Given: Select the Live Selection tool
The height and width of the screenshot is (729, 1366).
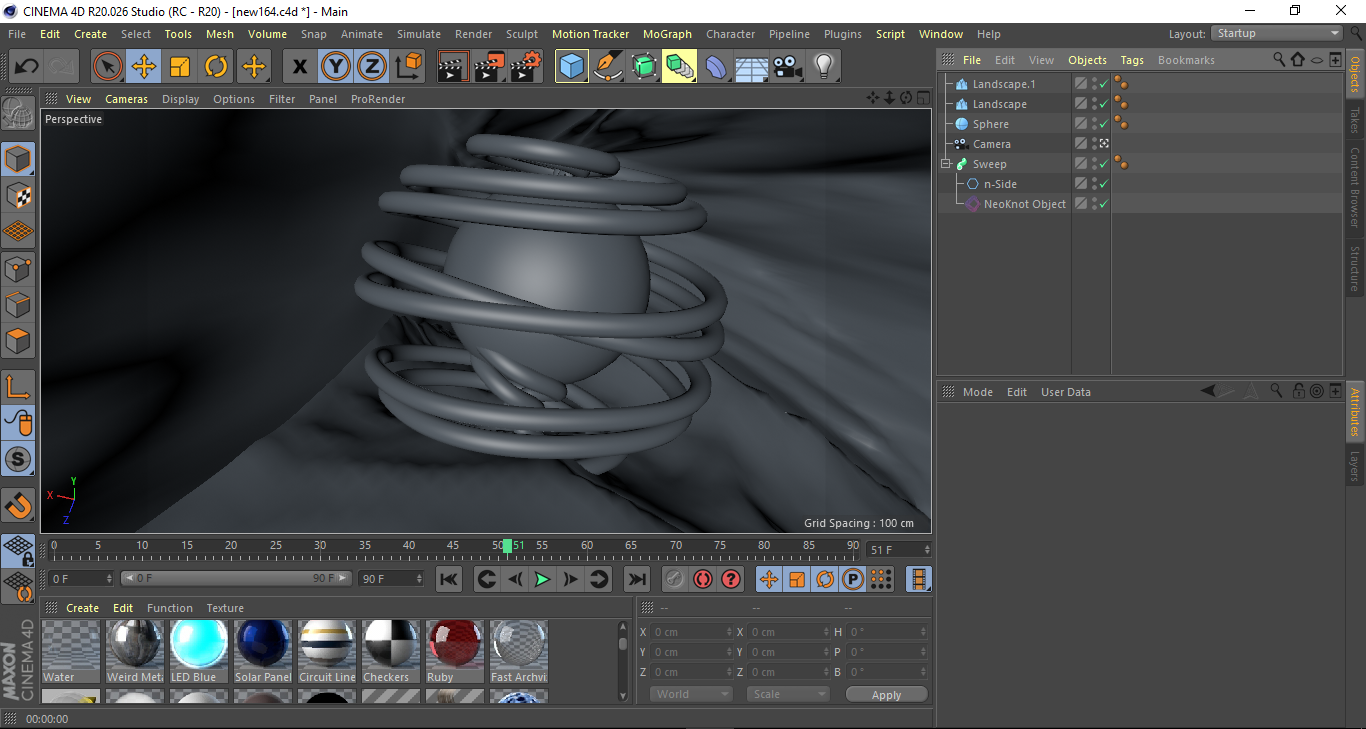Looking at the screenshot, I should tap(108, 67).
